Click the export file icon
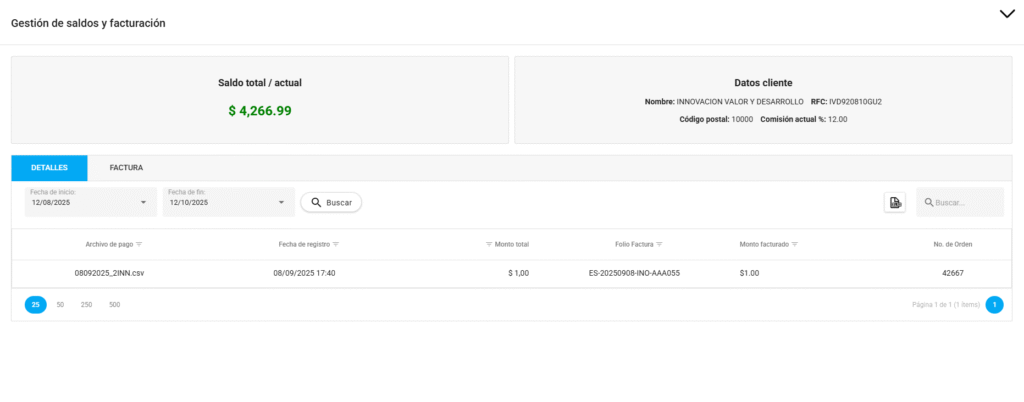The width and height of the screenshot is (1024, 402). 894,203
